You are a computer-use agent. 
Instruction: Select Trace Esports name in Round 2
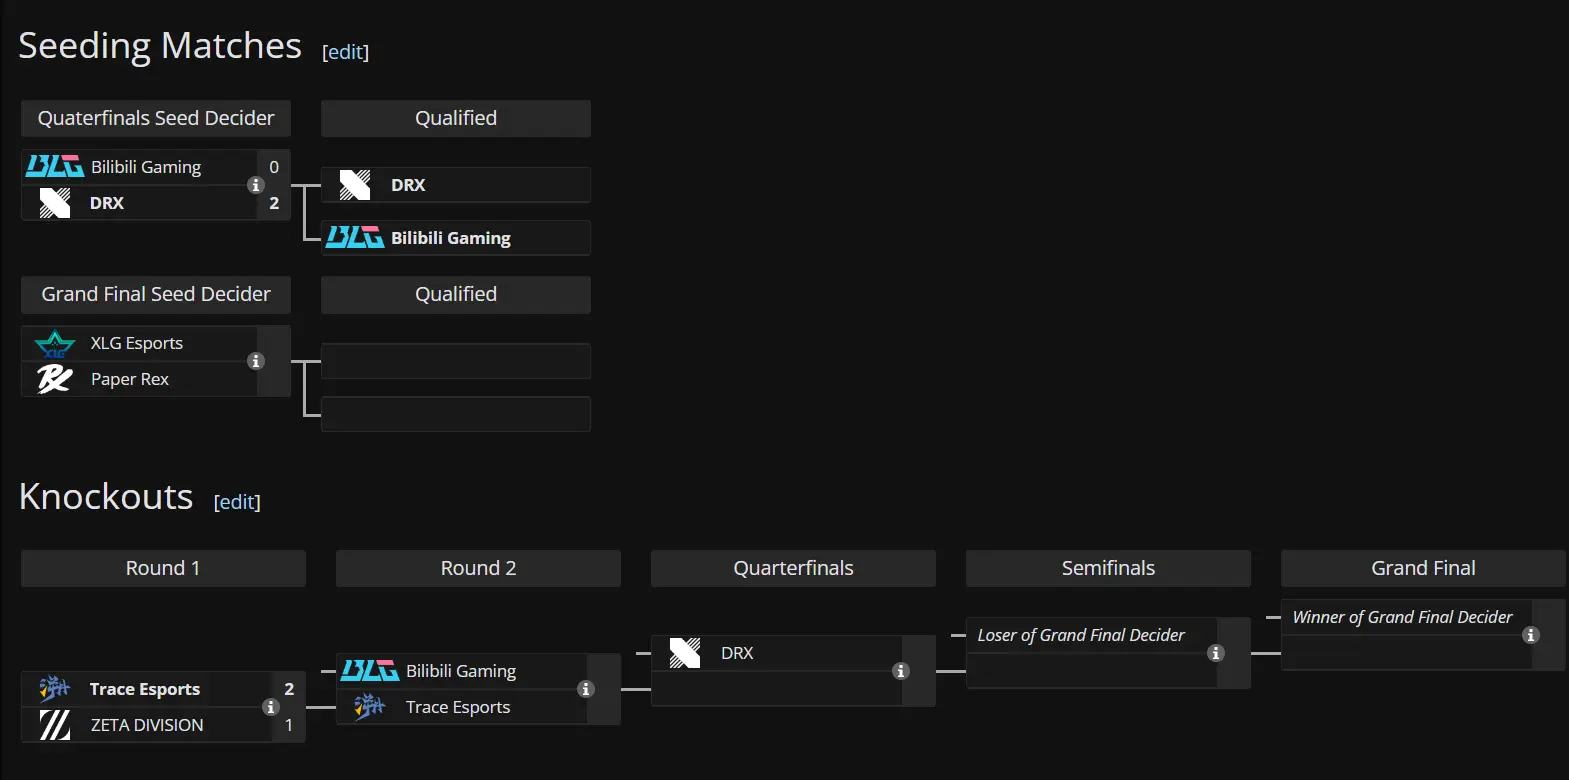pos(458,707)
